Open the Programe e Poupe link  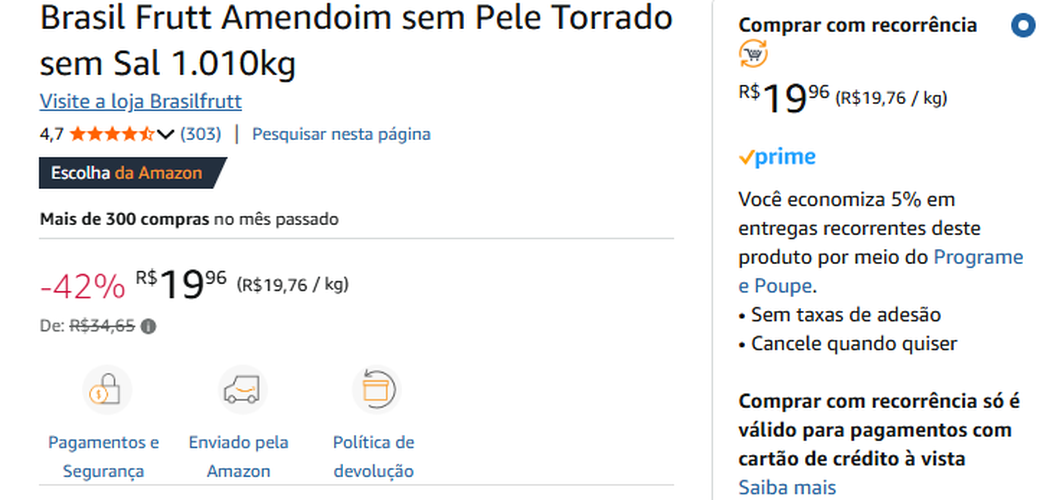(x=979, y=257)
